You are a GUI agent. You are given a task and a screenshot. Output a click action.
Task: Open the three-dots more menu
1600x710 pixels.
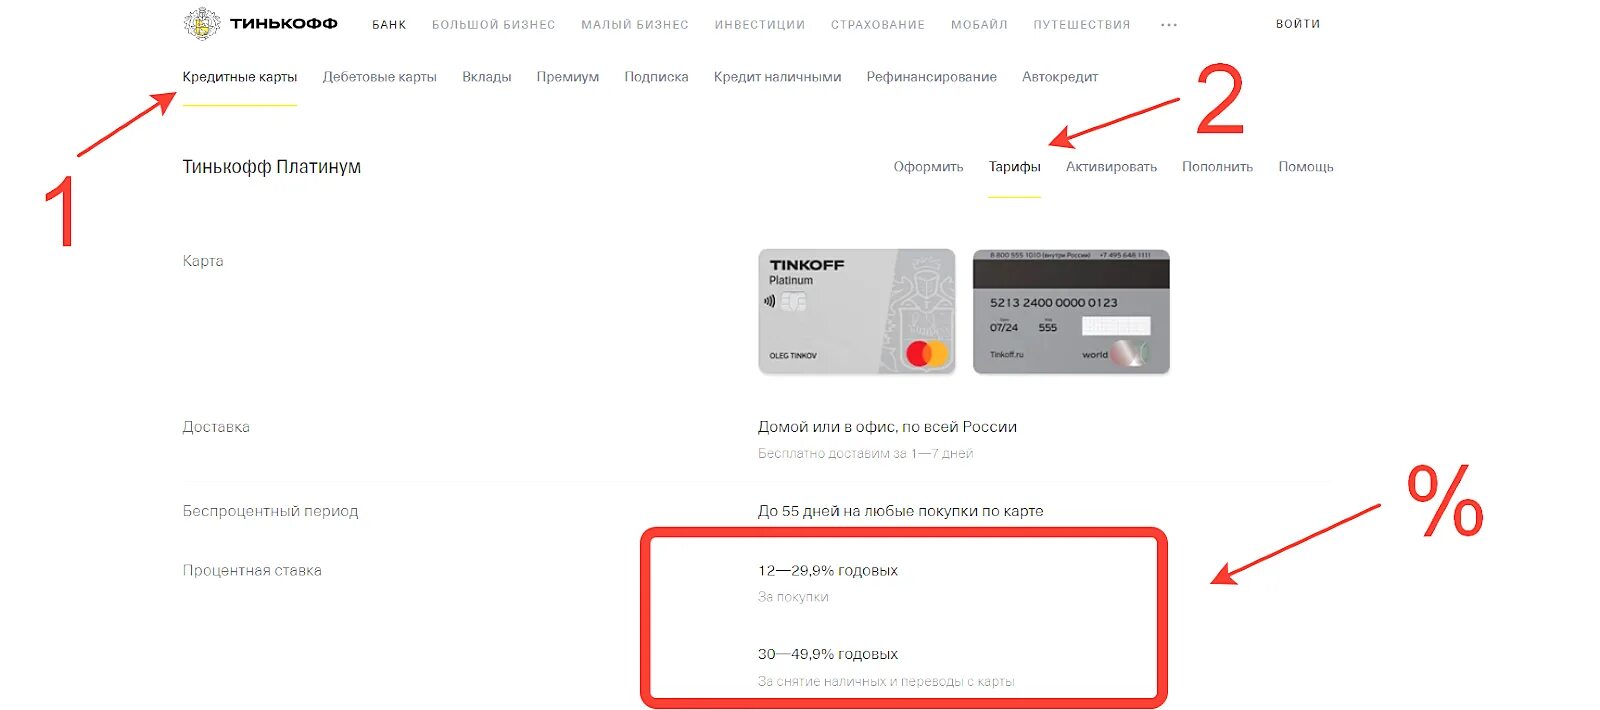1168,25
